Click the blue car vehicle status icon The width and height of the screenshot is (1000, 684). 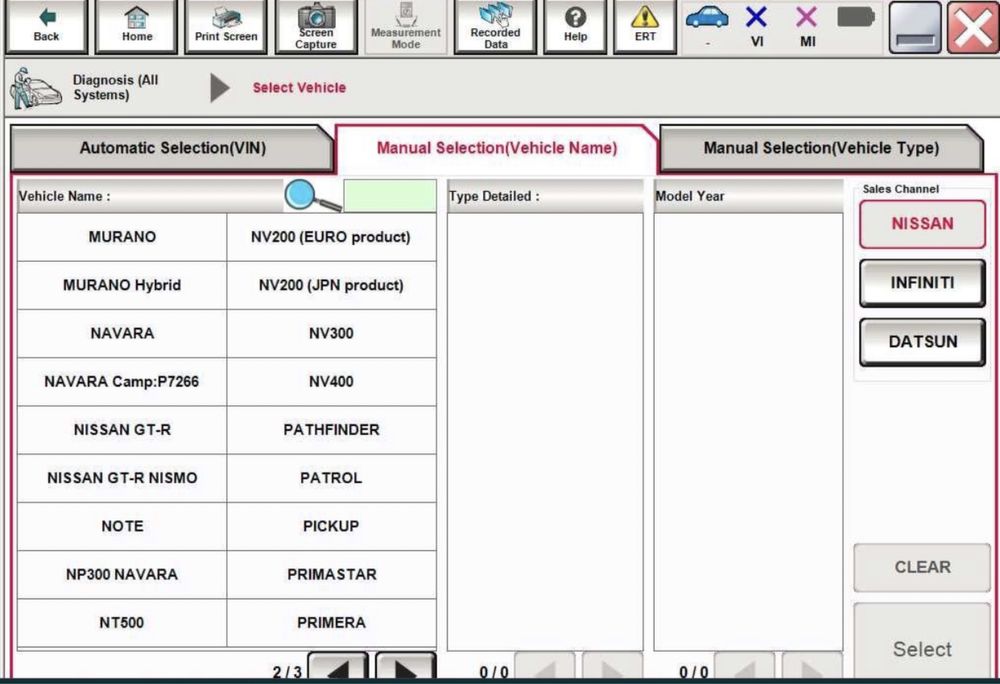click(x=707, y=17)
